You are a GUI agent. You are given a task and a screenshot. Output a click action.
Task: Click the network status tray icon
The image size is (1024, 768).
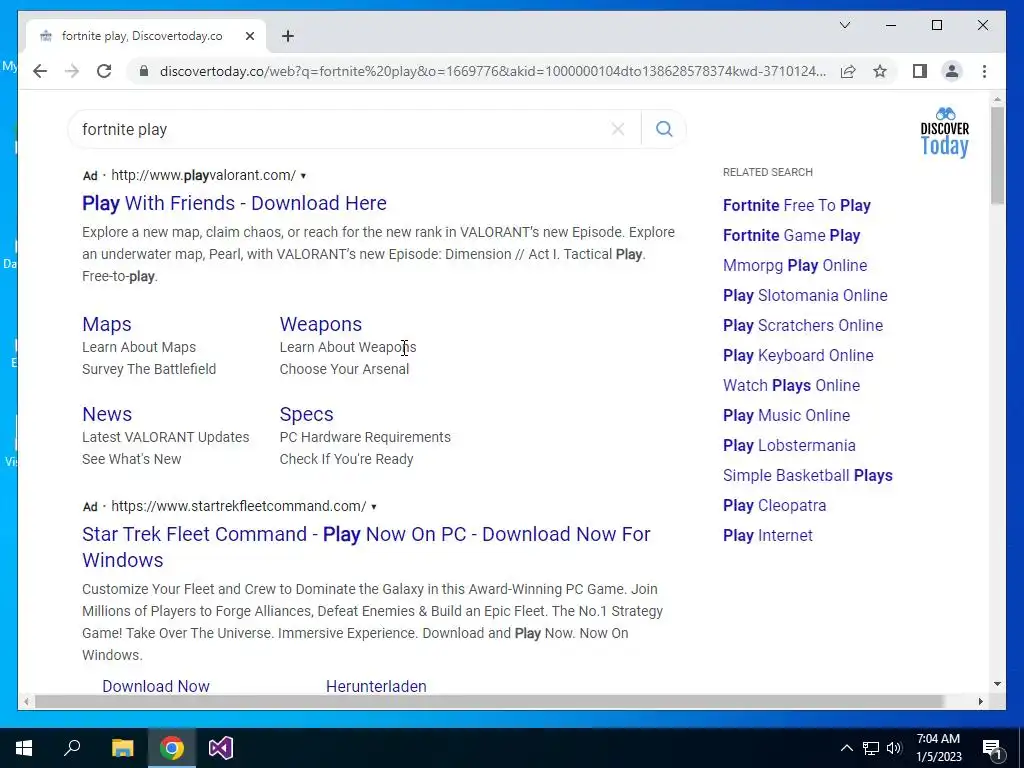click(x=871, y=748)
